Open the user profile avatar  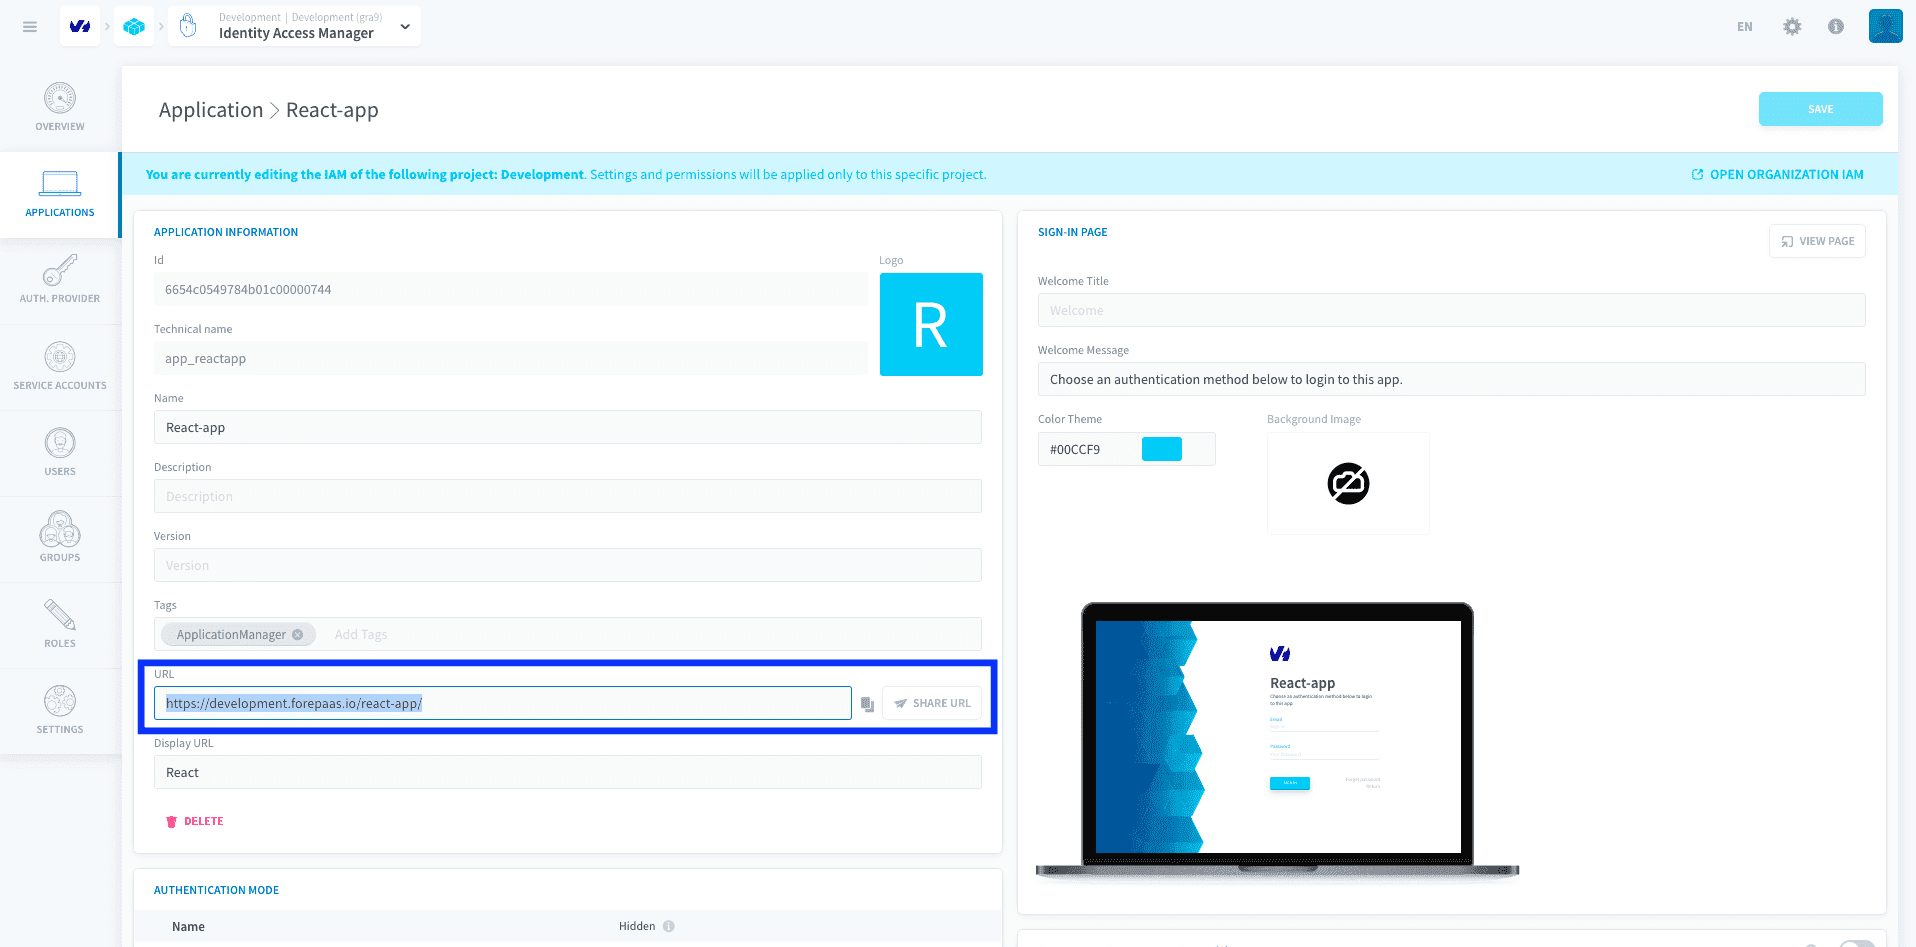tap(1886, 26)
